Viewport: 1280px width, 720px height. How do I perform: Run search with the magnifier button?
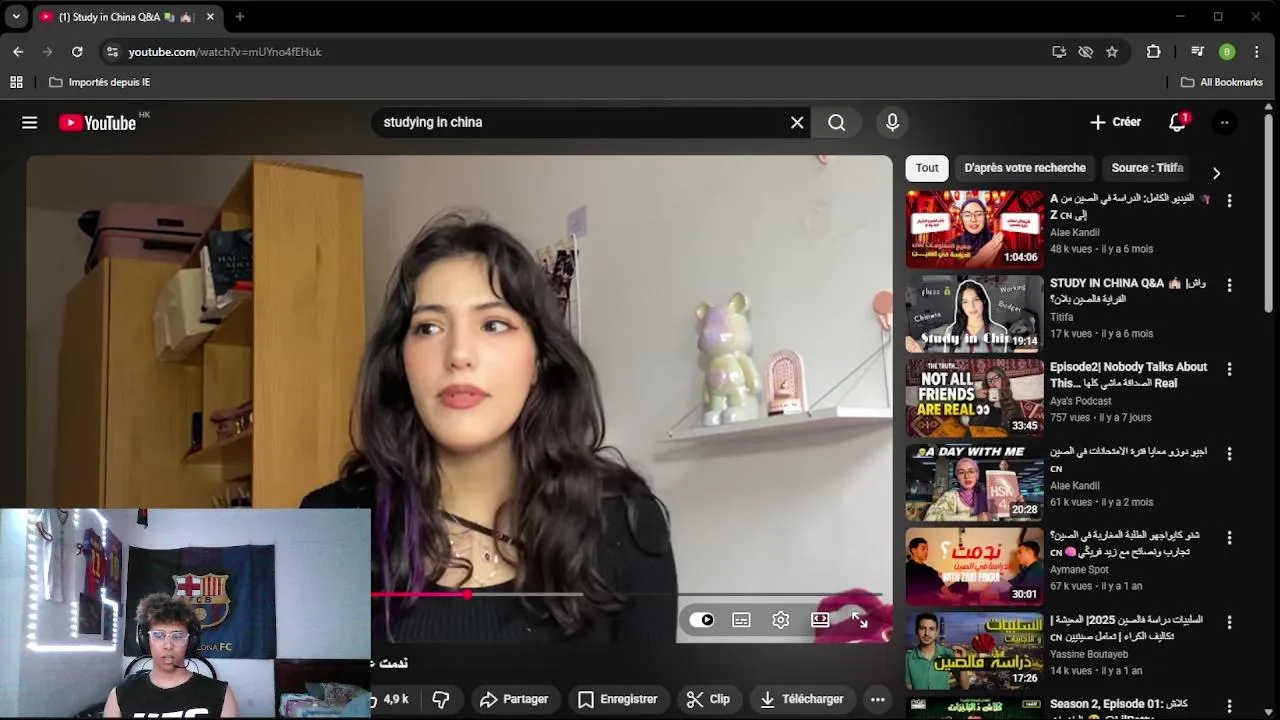click(x=837, y=122)
